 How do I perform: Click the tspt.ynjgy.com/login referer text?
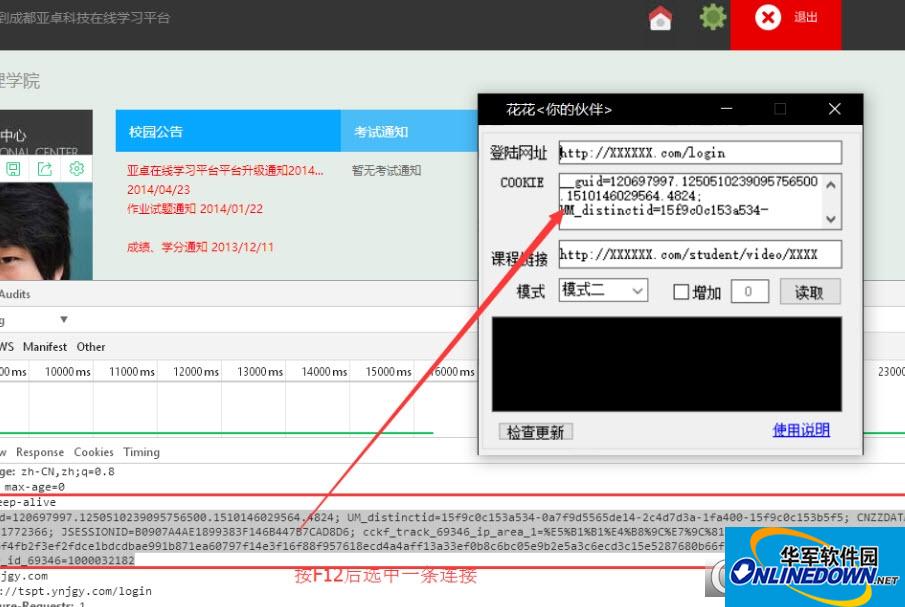[76, 591]
